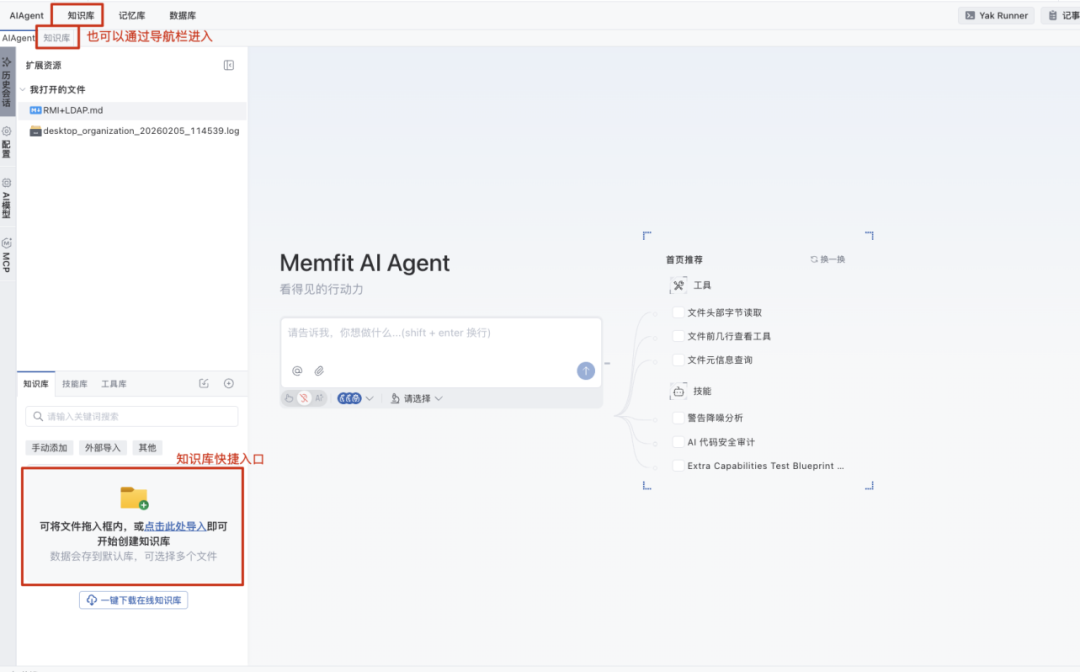This screenshot has height=672, width=1080.
Task: Select the 知识库 page tab
Action: (x=56, y=38)
